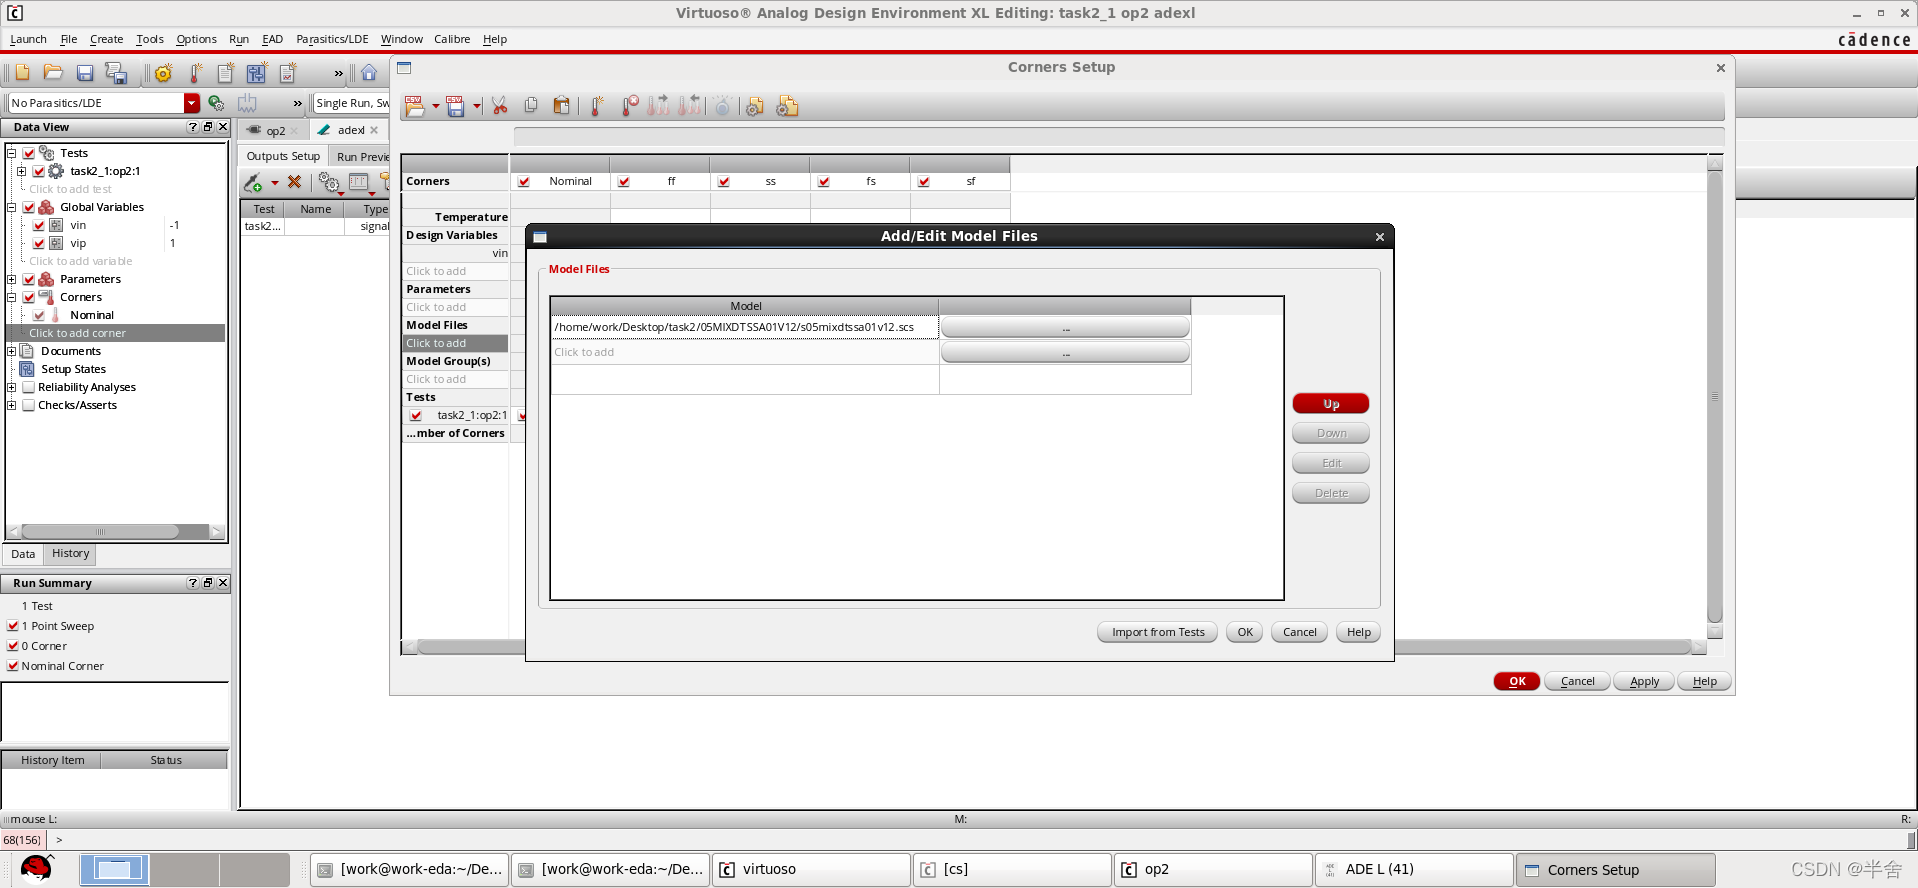Click the green run-with-gear icon
Viewport: 1918px width, 888px height.
tap(216, 103)
